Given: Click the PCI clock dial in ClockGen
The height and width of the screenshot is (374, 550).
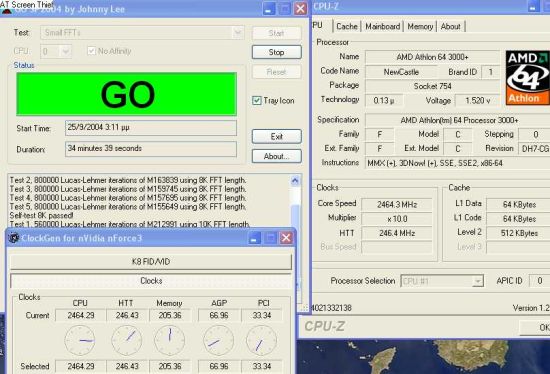Looking at the screenshot, I should coord(262,340).
